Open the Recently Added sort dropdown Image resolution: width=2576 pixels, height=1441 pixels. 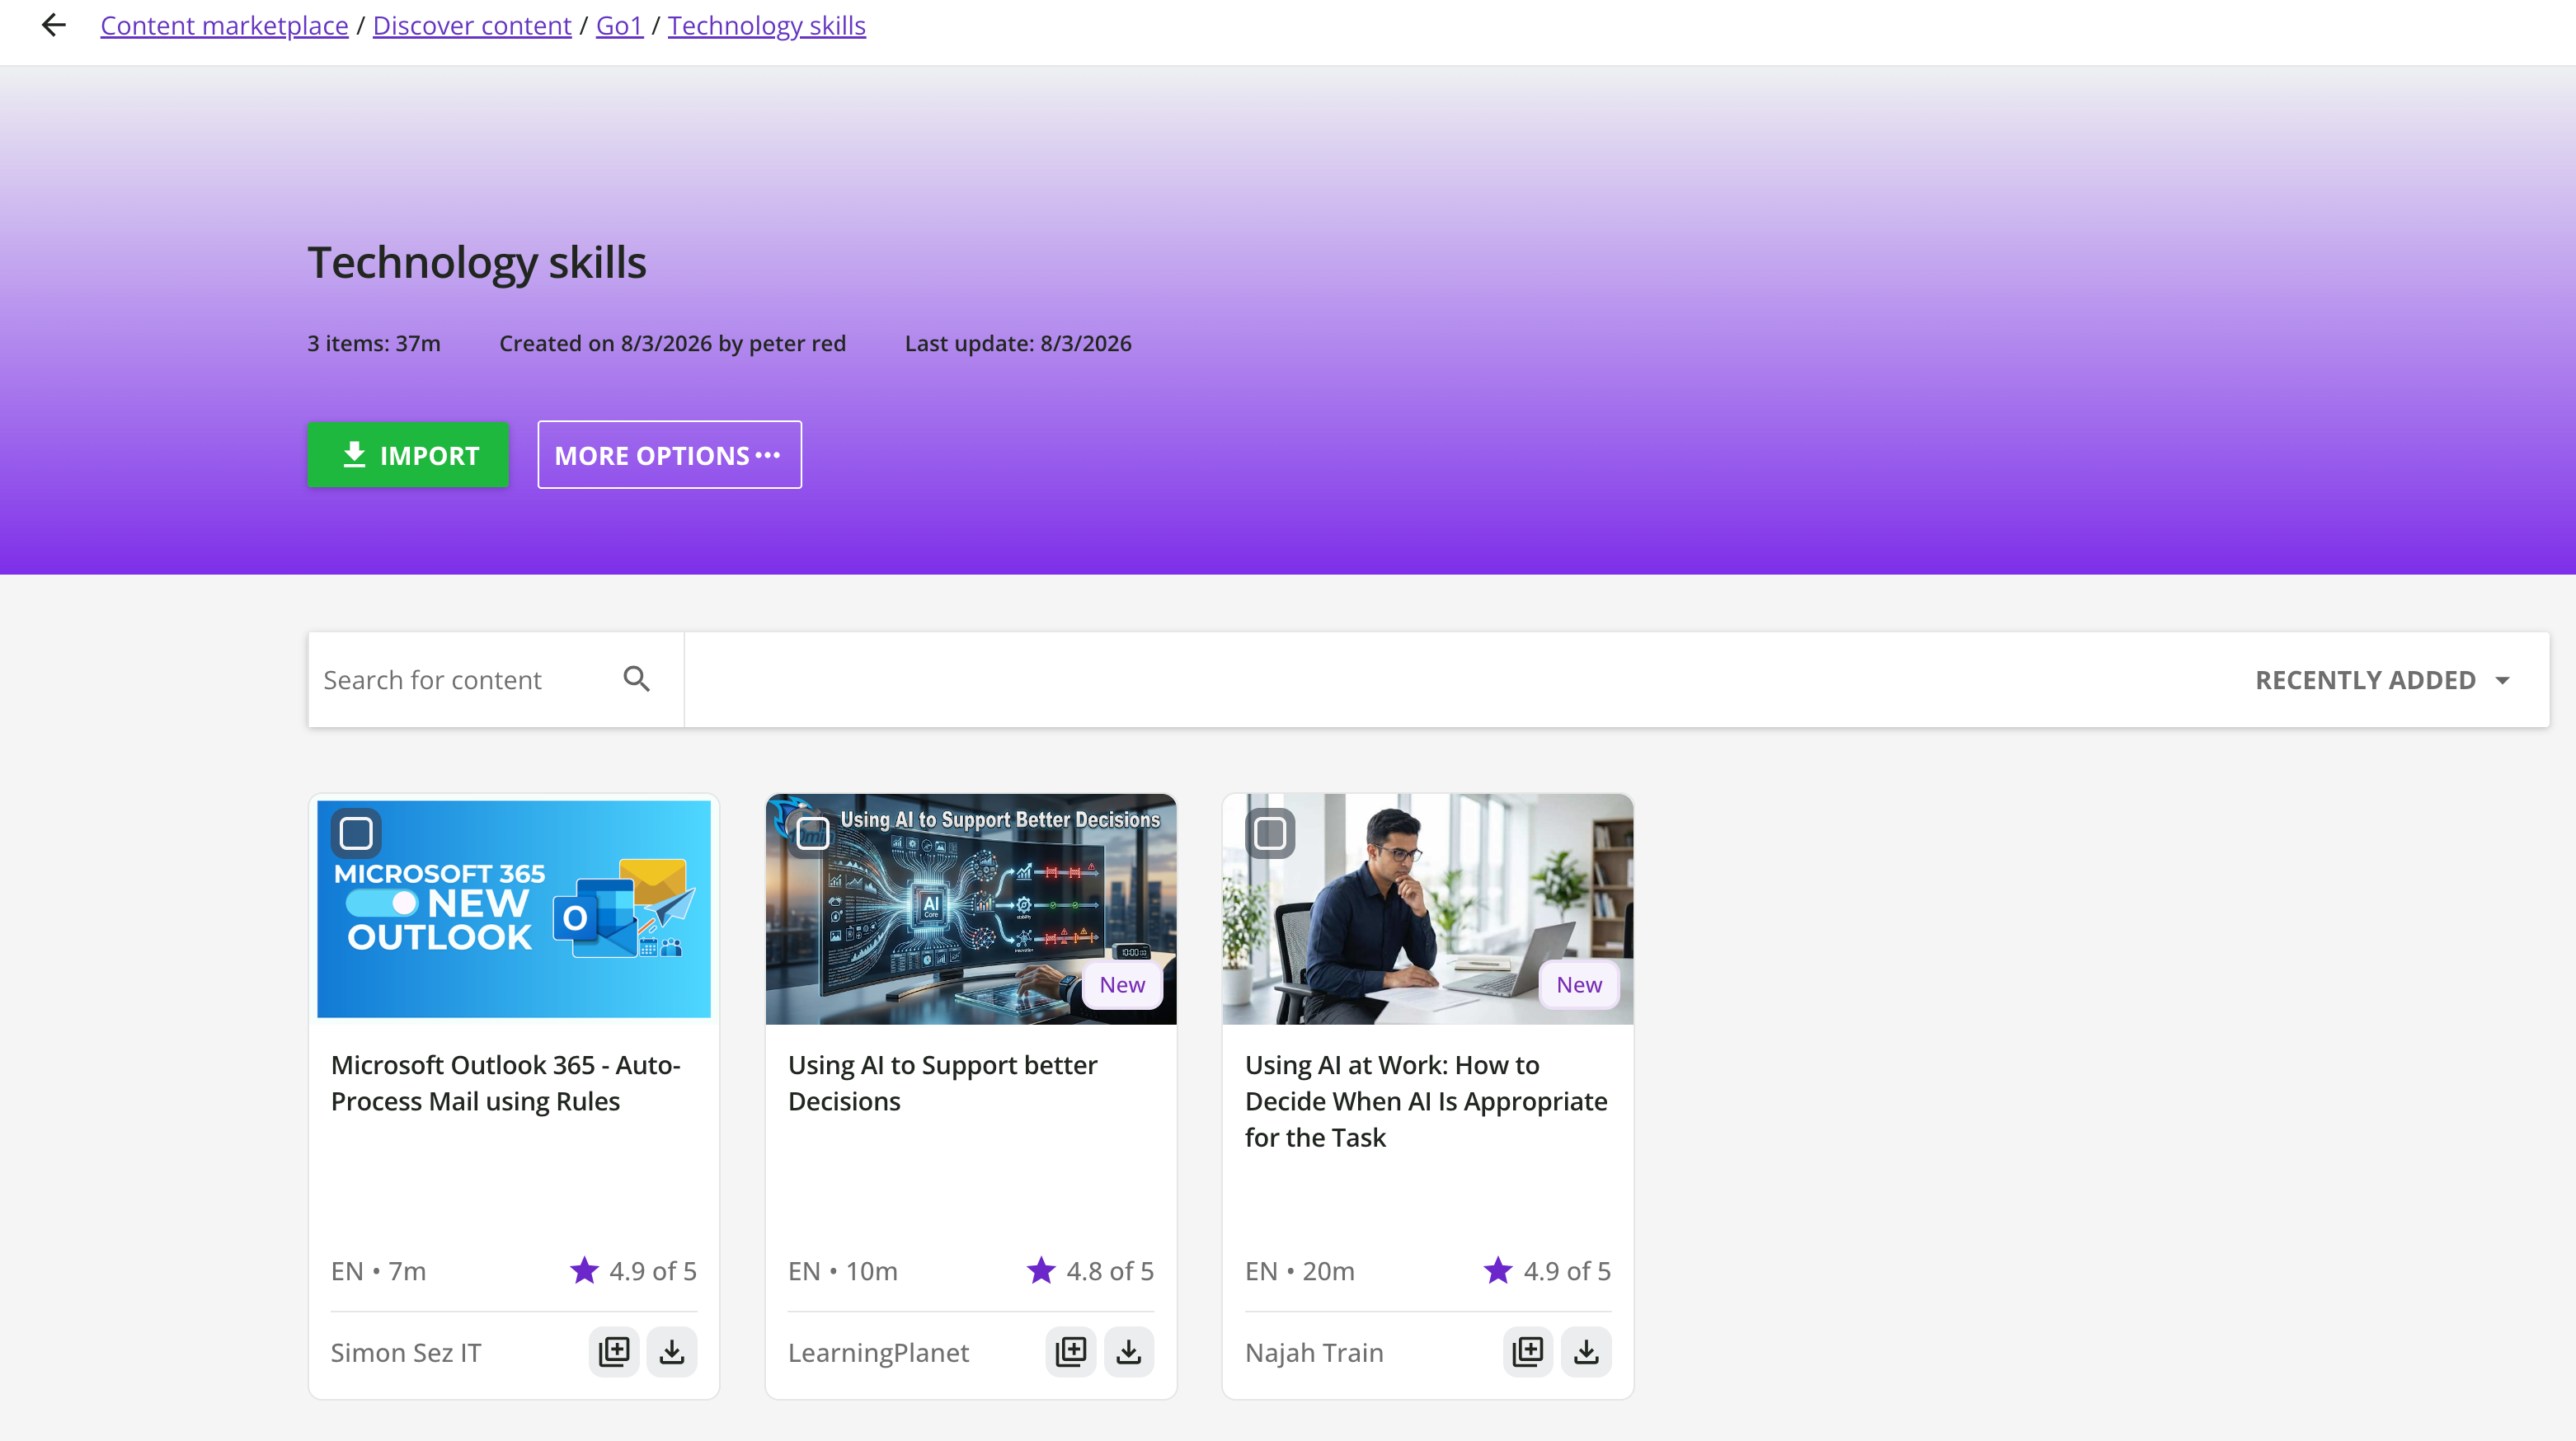click(x=2382, y=680)
